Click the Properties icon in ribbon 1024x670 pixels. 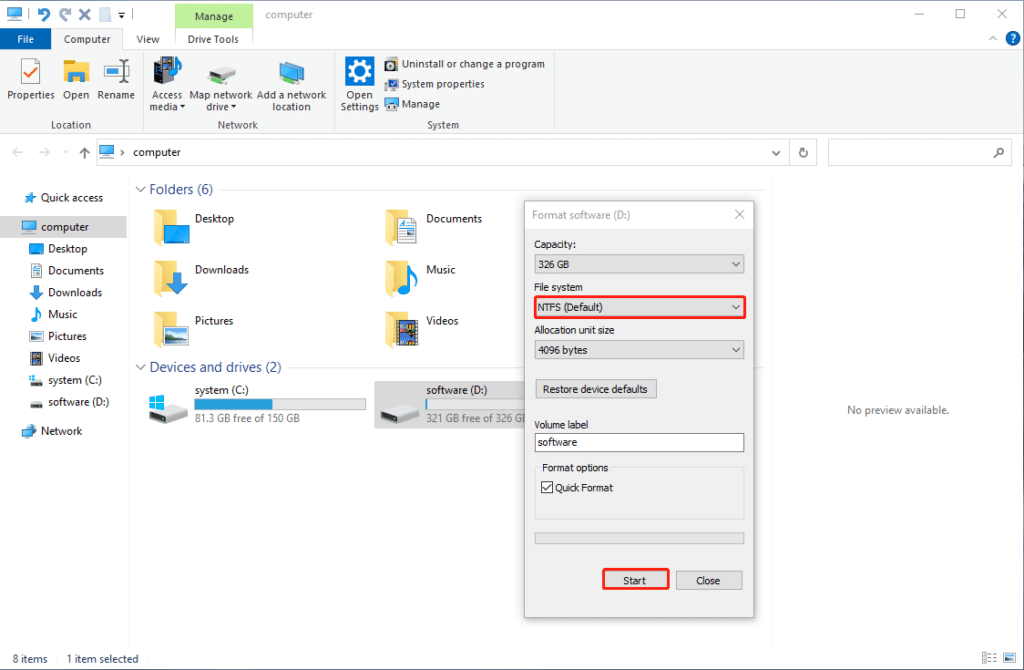click(30, 79)
